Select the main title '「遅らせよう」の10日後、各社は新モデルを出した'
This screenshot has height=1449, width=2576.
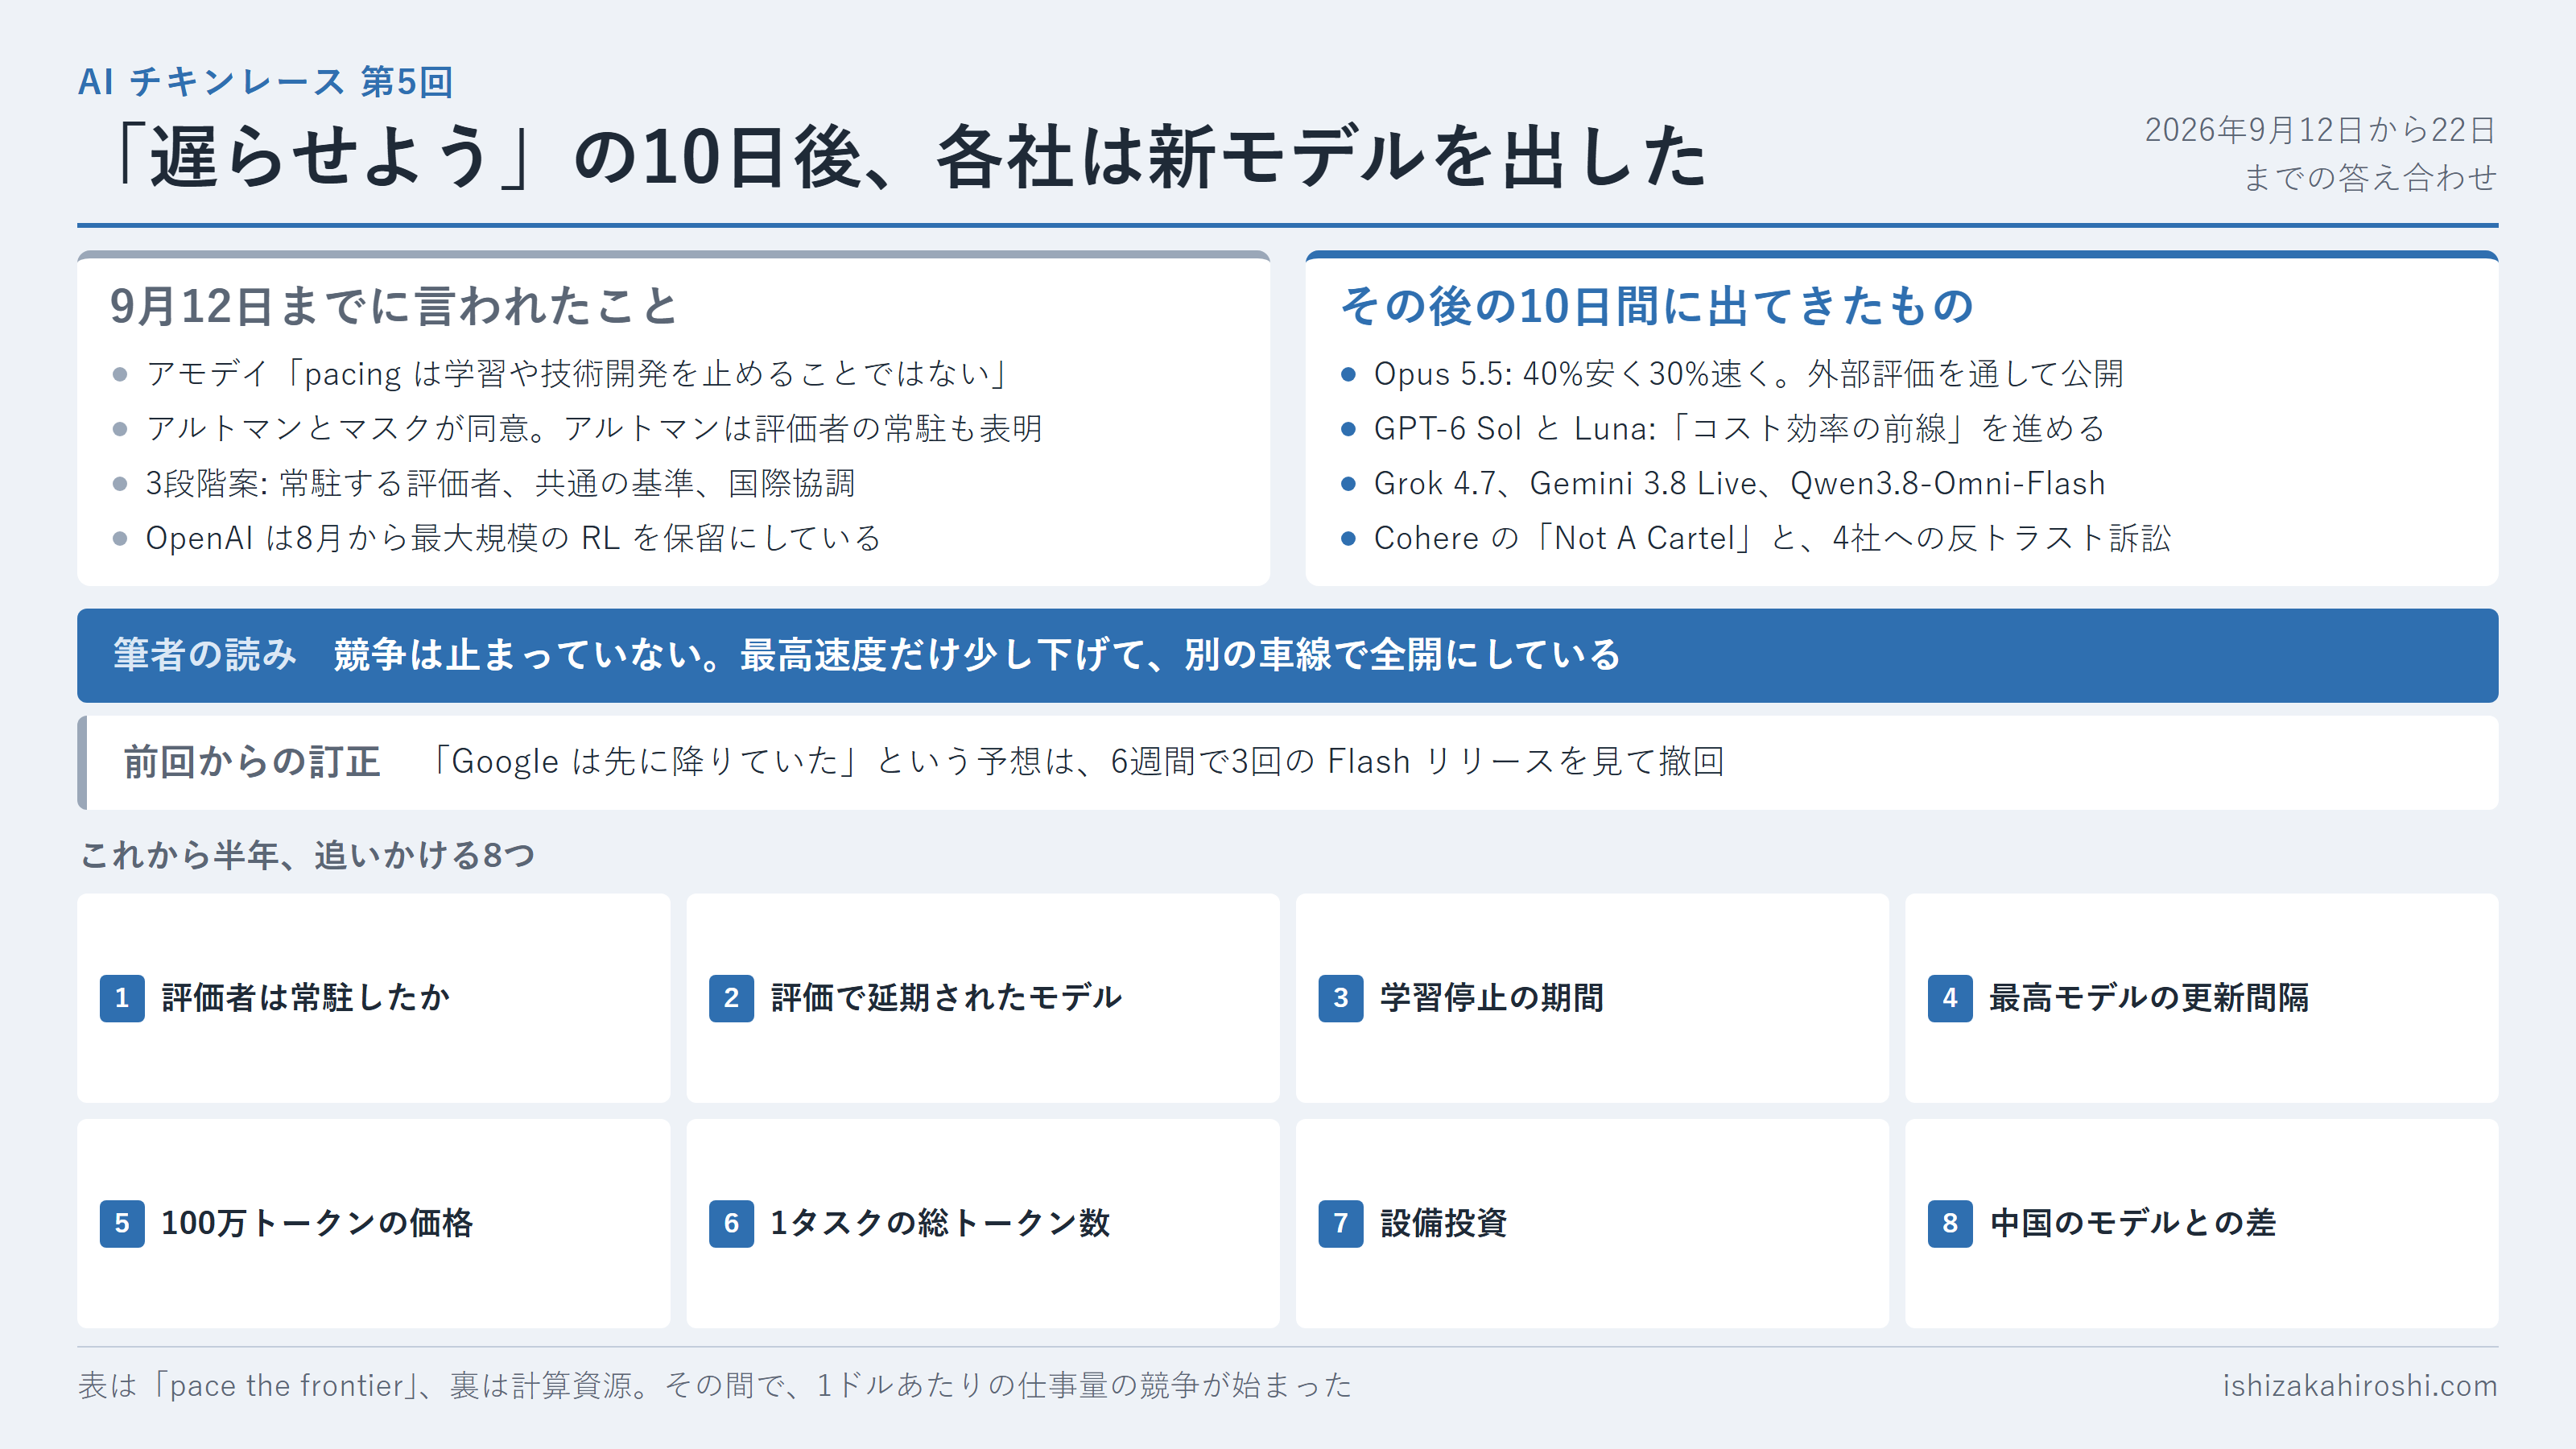tap(905, 157)
